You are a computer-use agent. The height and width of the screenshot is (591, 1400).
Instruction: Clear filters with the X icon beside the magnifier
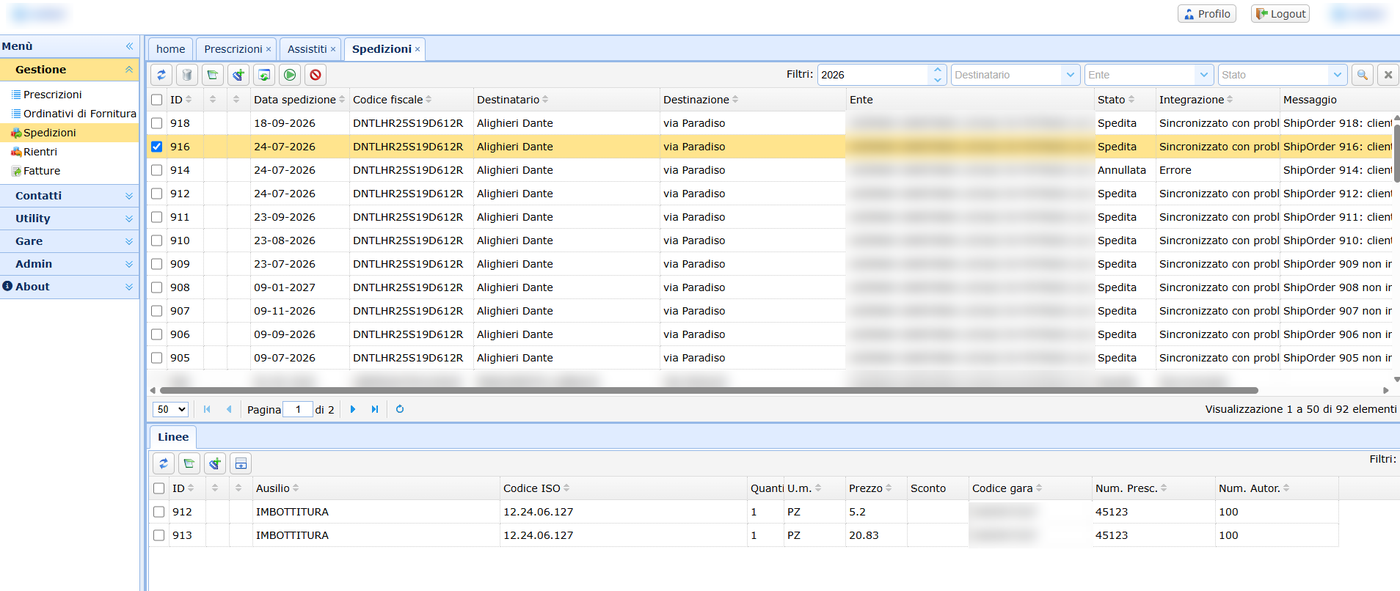point(1388,75)
